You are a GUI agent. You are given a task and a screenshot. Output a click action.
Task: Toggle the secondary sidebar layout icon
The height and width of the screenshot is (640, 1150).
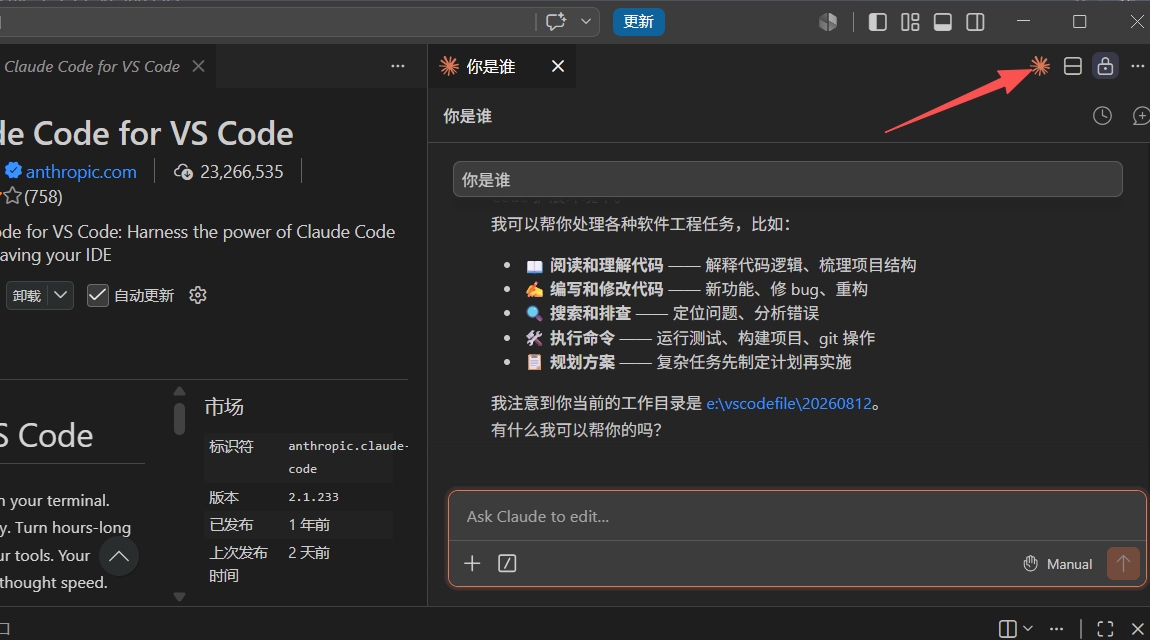point(975,22)
